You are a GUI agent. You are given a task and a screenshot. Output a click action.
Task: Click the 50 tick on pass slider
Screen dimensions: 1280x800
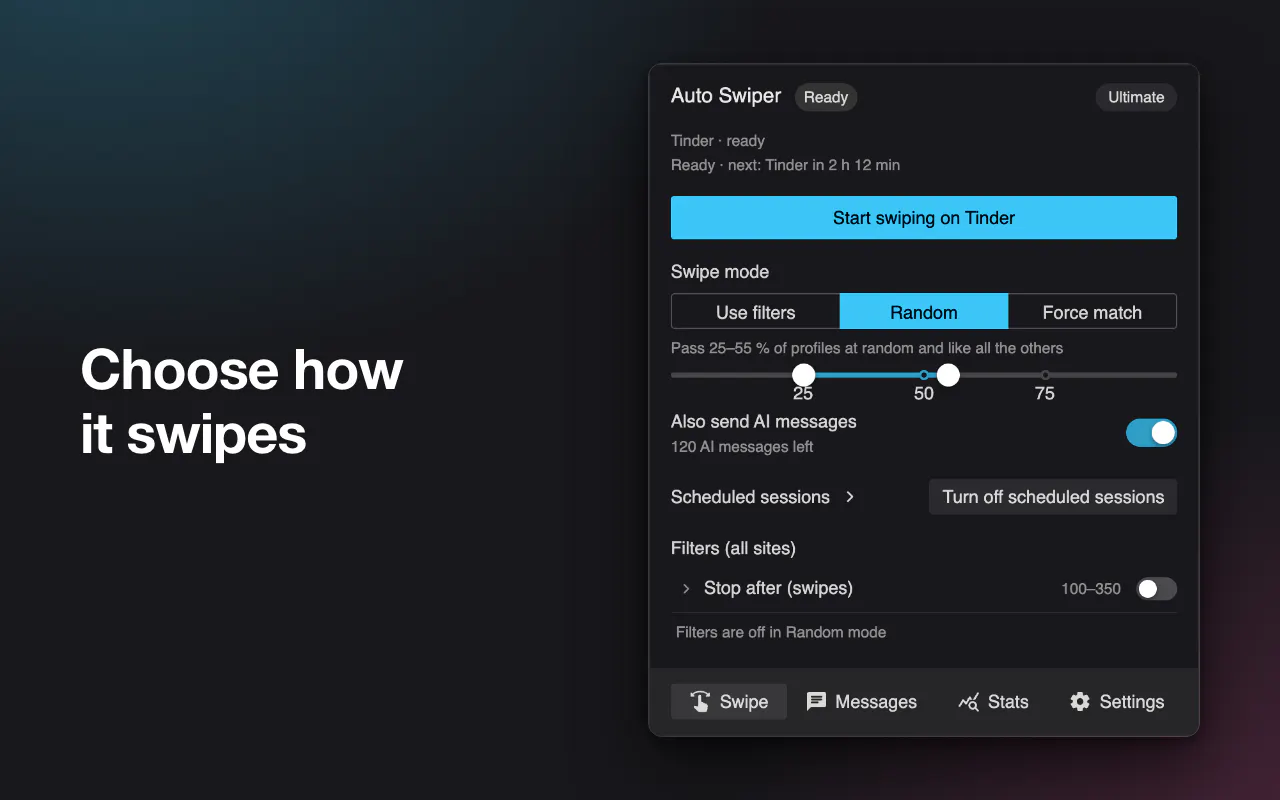924,375
